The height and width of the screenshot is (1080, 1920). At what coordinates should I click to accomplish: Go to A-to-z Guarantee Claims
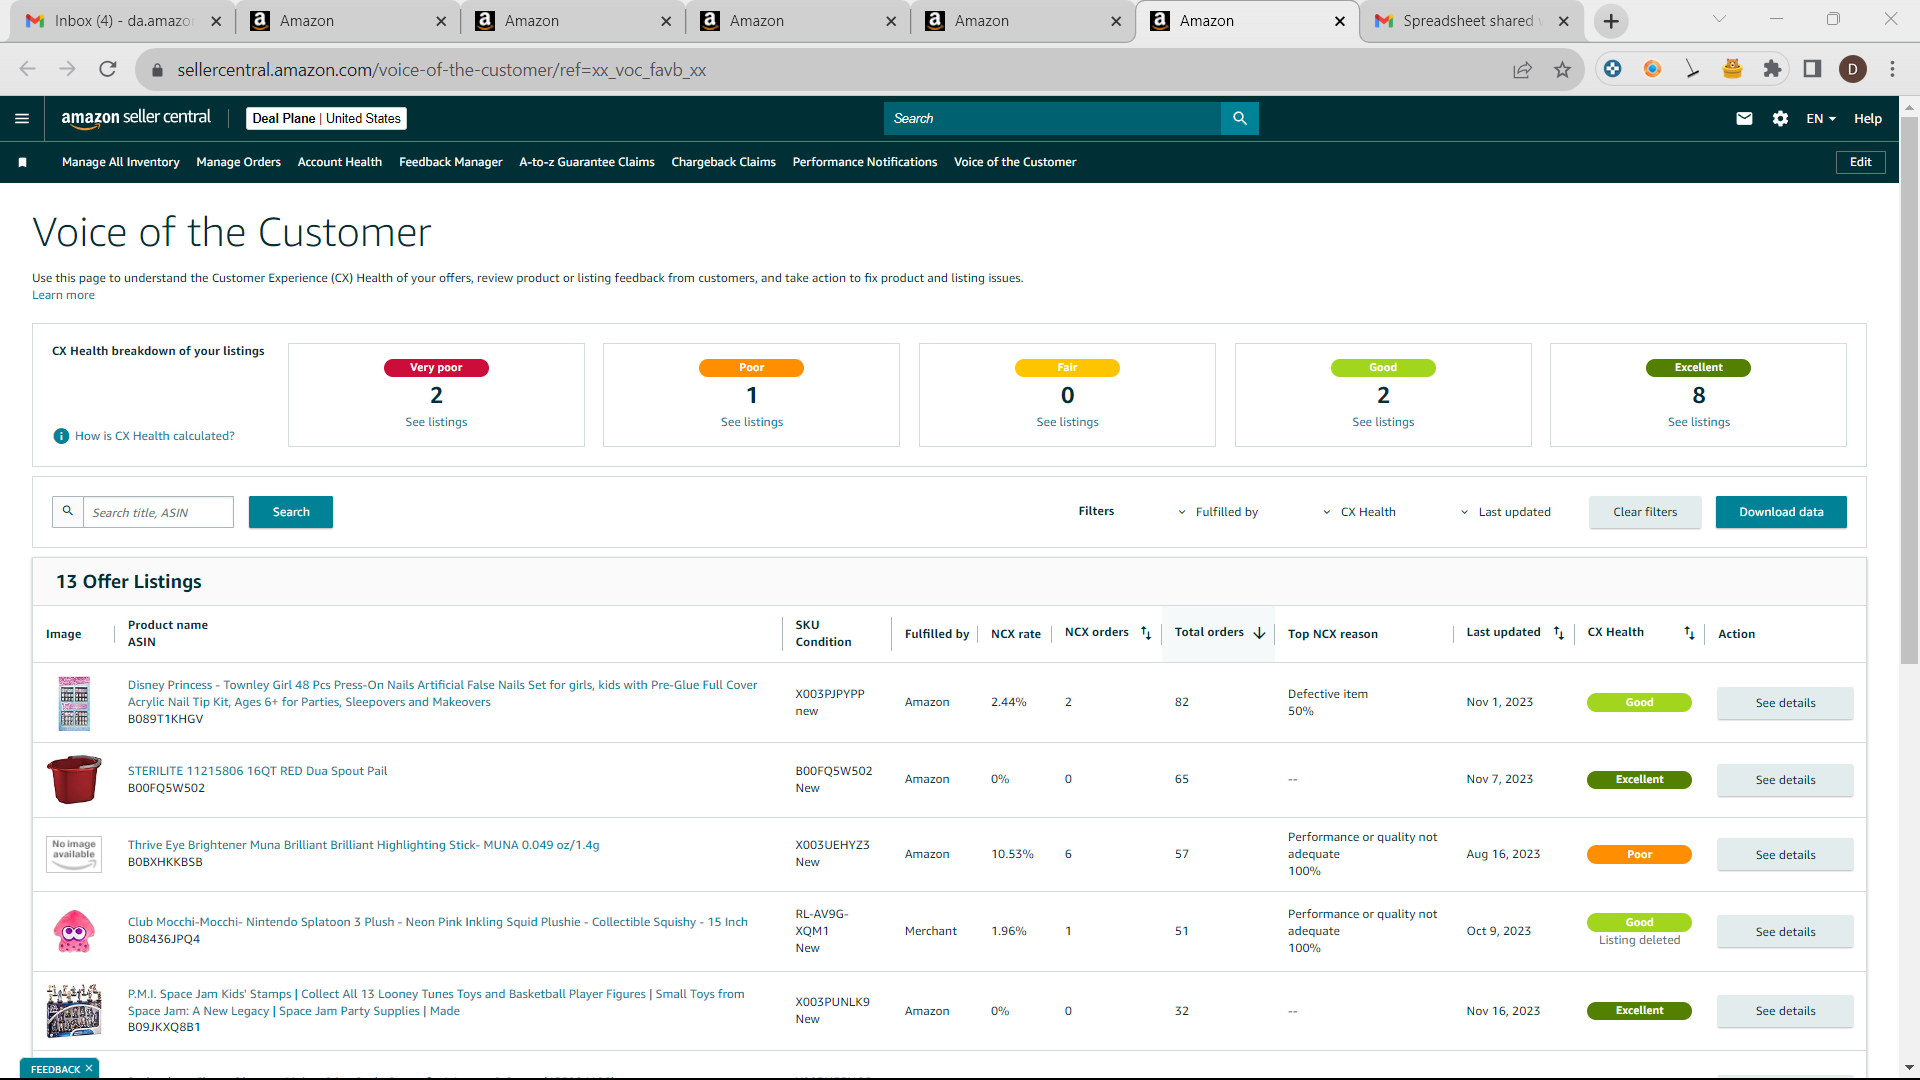click(x=586, y=162)
